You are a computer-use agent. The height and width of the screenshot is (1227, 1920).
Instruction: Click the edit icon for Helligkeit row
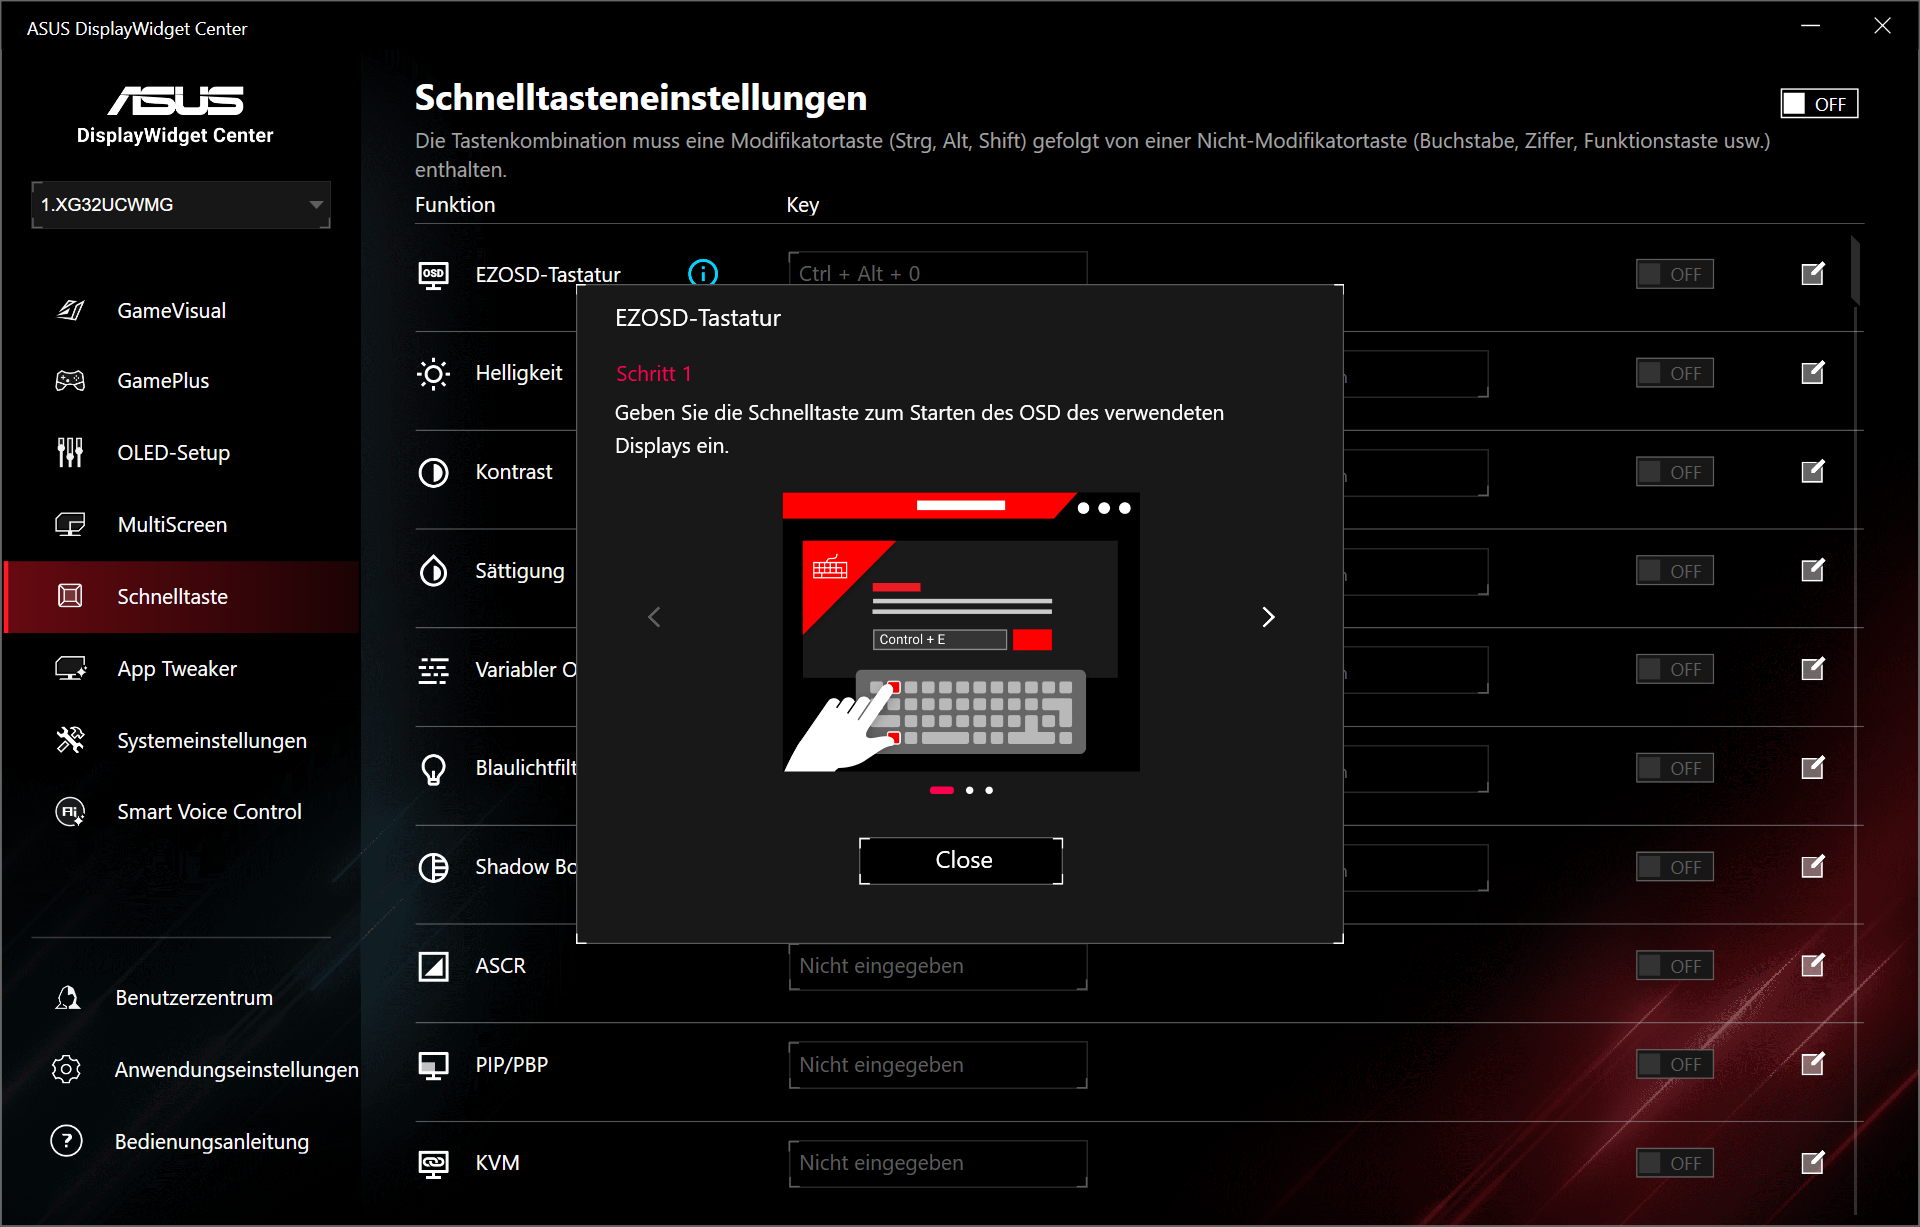[1812, 373]
